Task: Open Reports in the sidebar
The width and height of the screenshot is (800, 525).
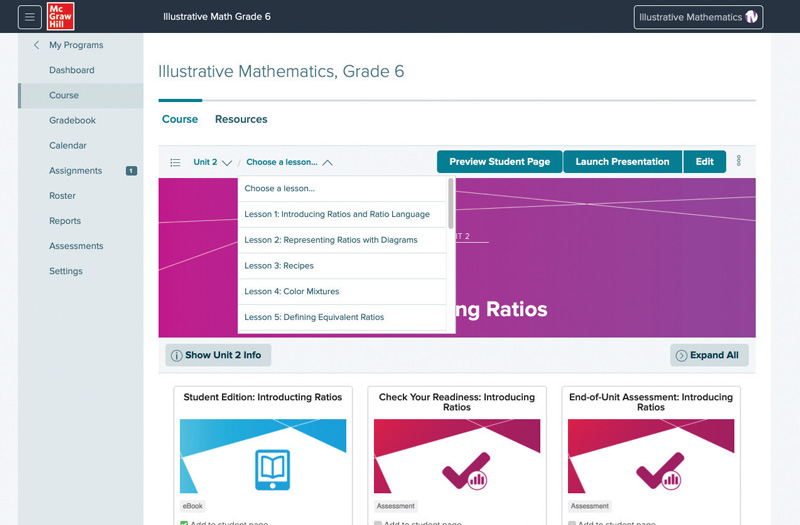Action: [81, 221]
